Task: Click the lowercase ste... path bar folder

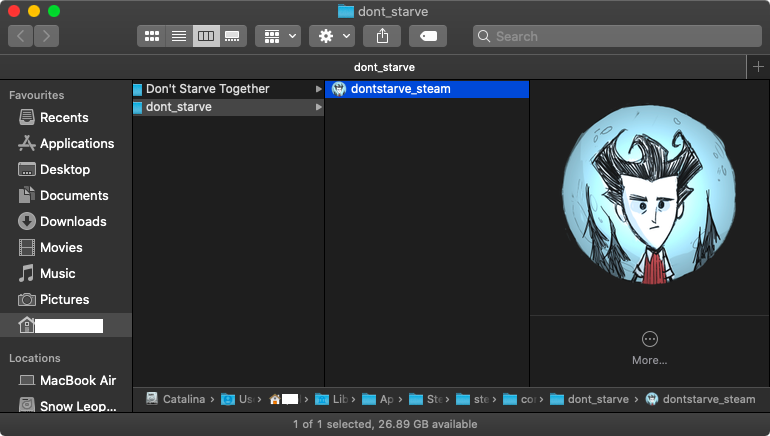Action: 472,399
